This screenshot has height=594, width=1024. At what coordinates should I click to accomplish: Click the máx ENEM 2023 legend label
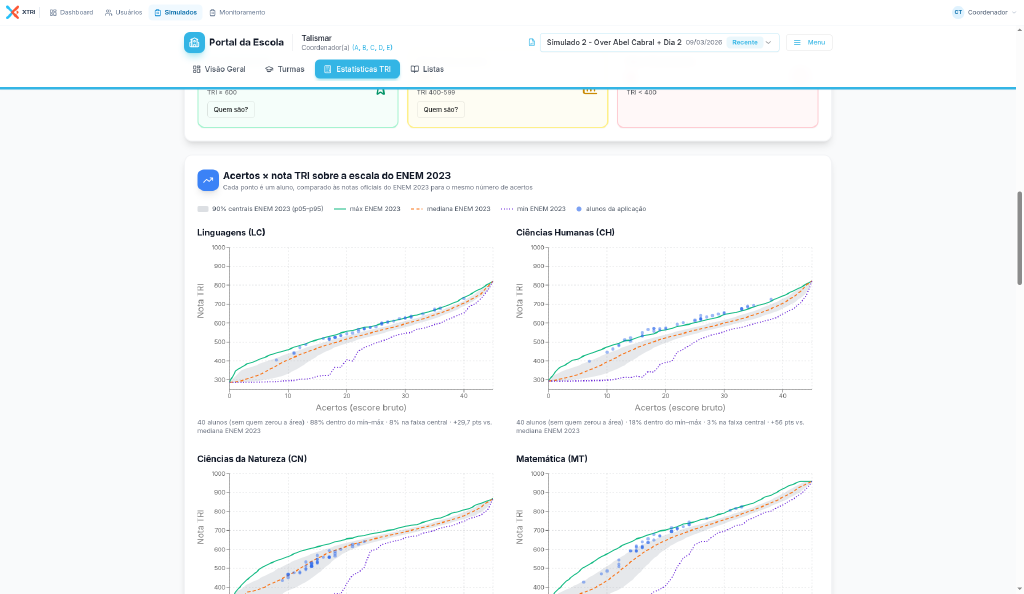tap(375, 209)
